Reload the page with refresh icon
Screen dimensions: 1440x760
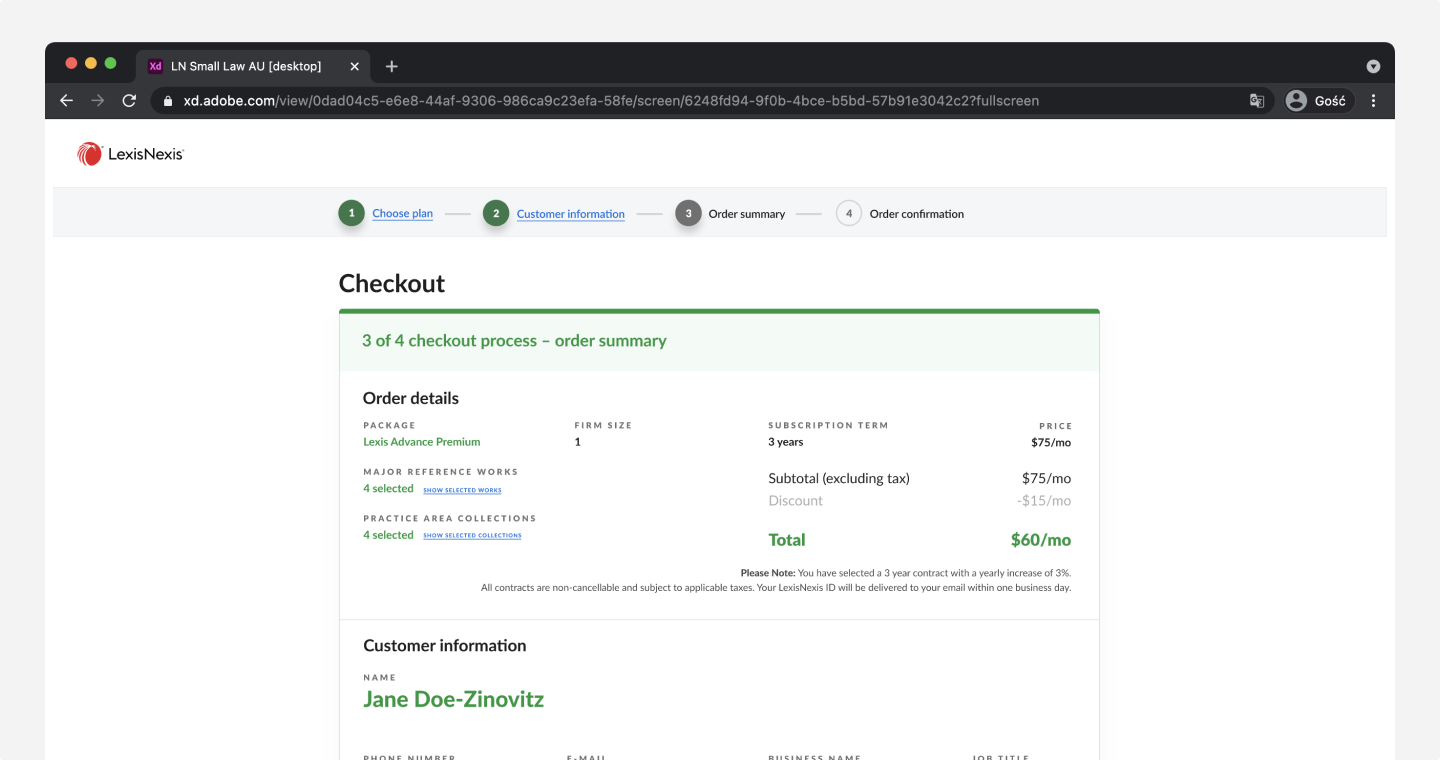[x=129, y=101]
